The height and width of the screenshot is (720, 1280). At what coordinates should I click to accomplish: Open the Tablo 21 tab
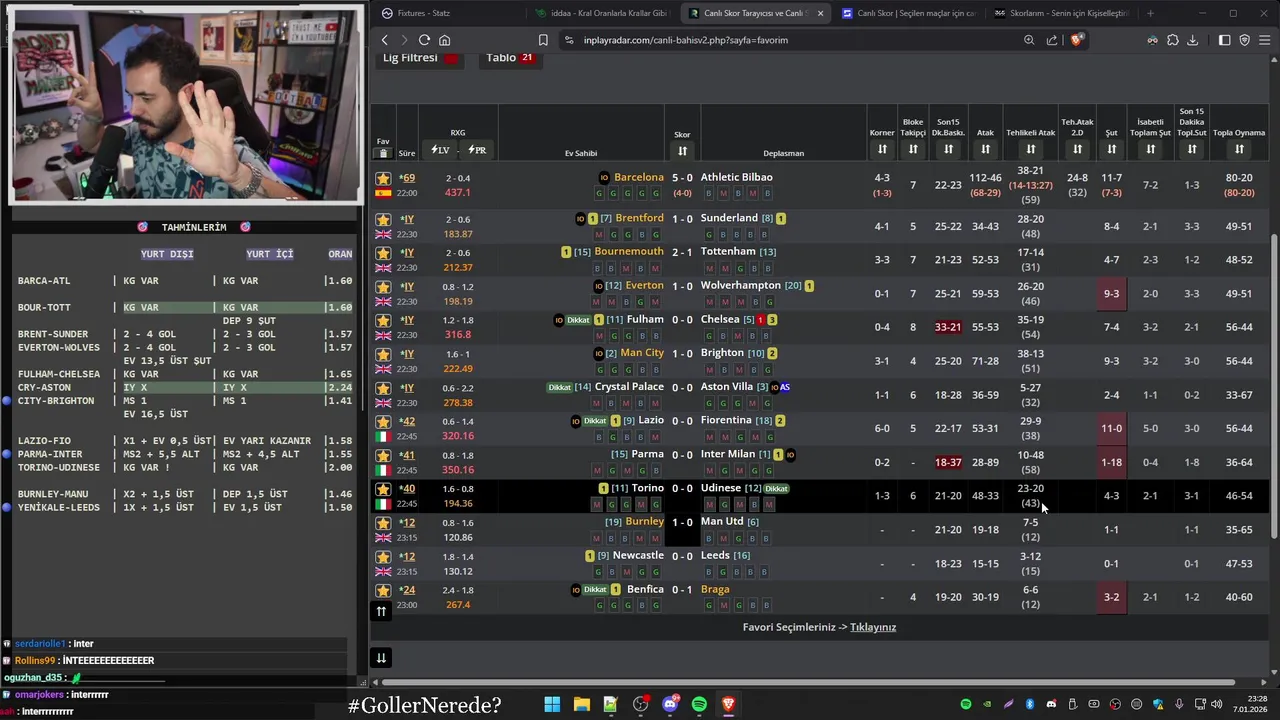coord(510,58)
